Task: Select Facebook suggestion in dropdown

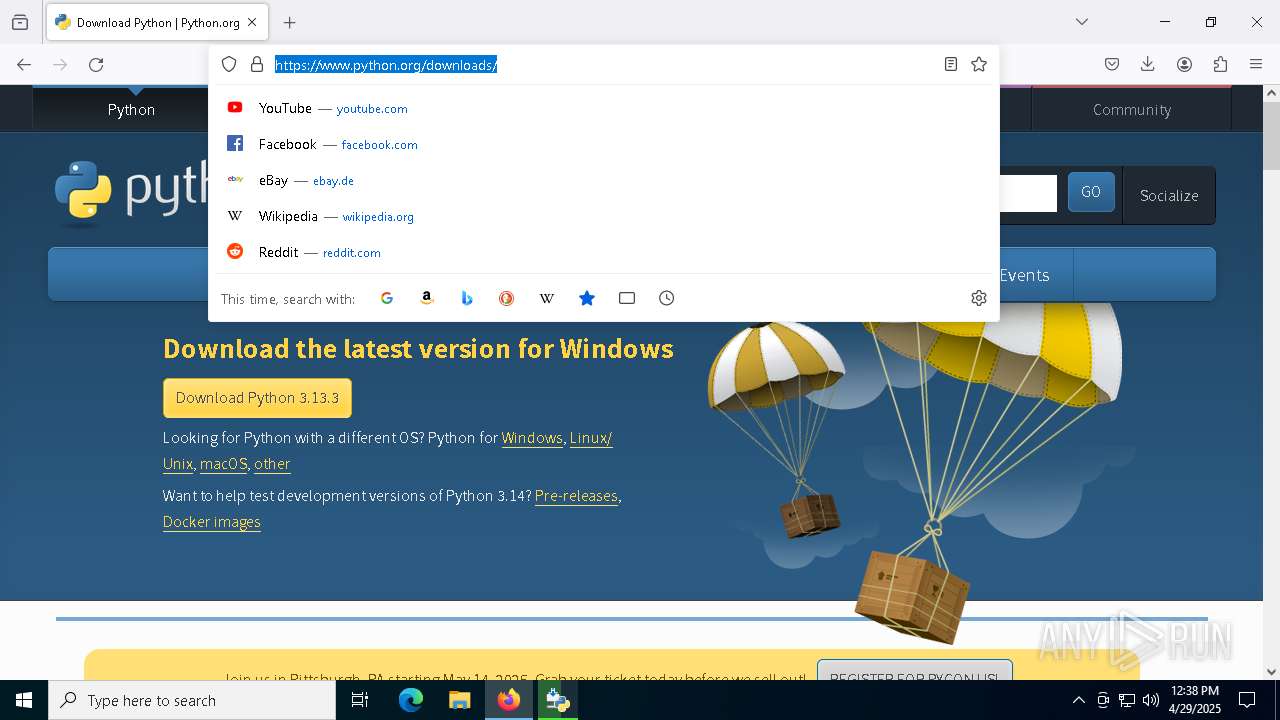Action: tap(604, 144)
